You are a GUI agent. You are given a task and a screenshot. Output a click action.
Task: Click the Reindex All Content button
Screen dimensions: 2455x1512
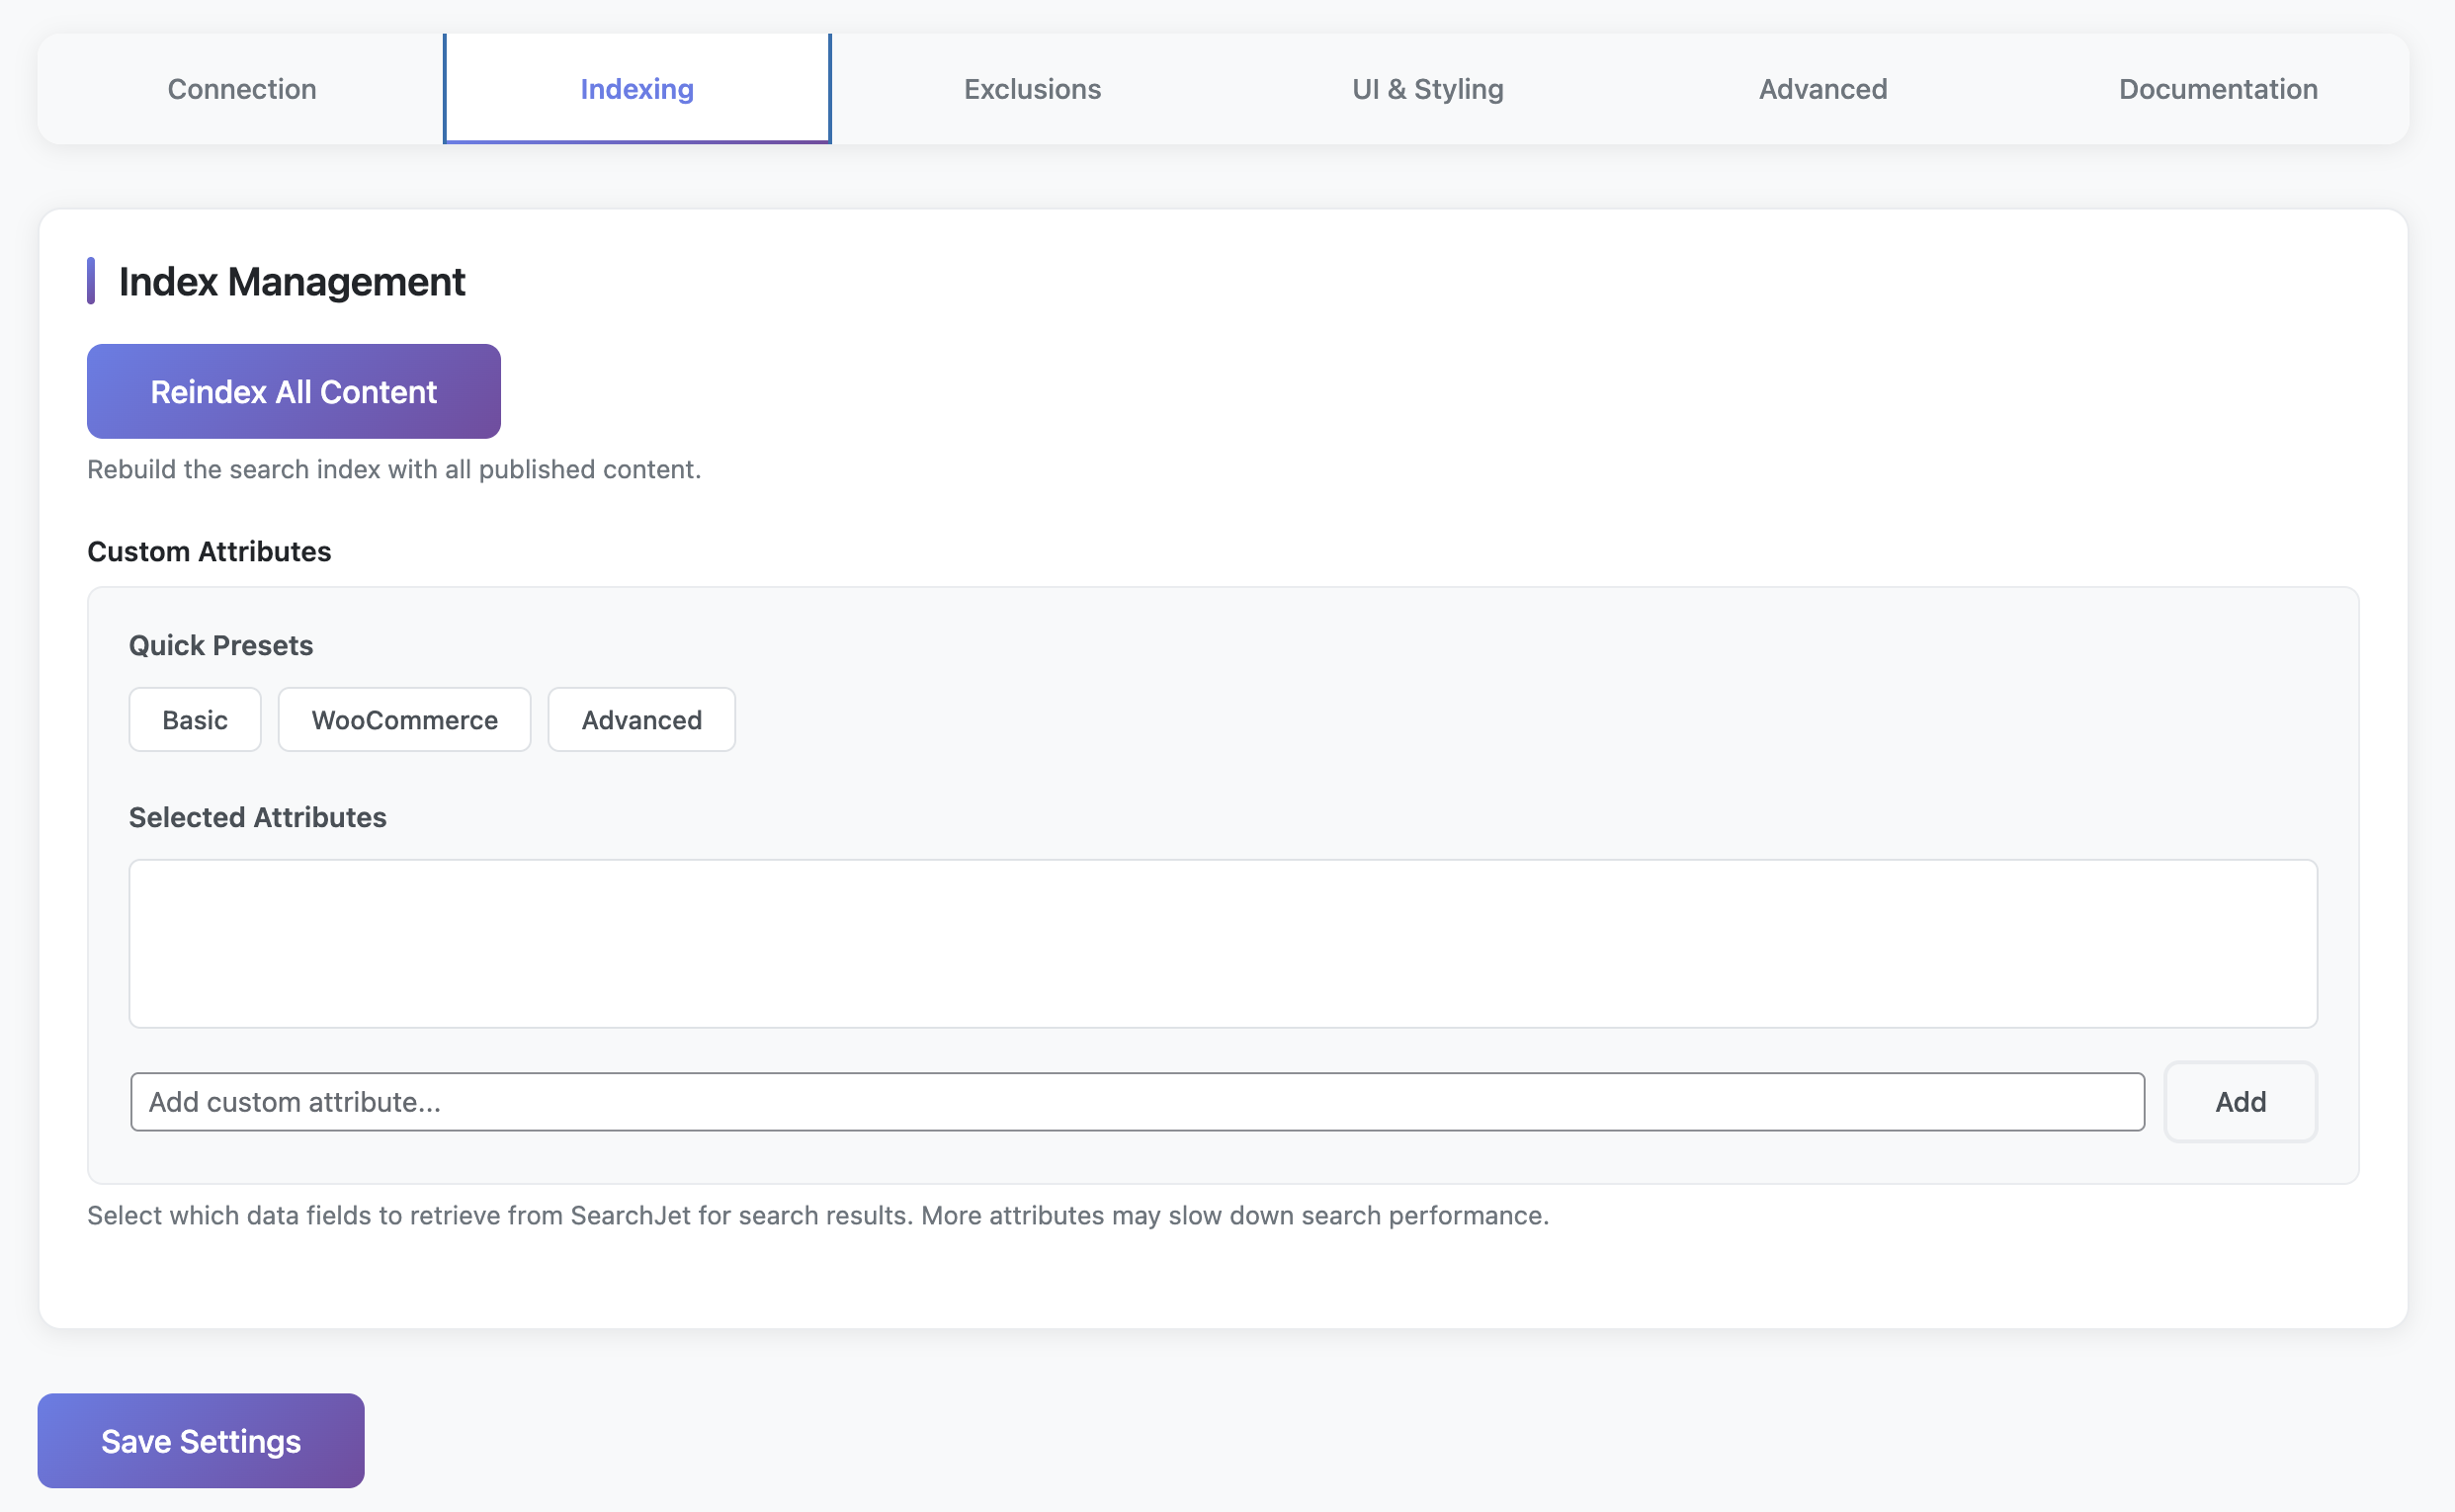[293, 391]
